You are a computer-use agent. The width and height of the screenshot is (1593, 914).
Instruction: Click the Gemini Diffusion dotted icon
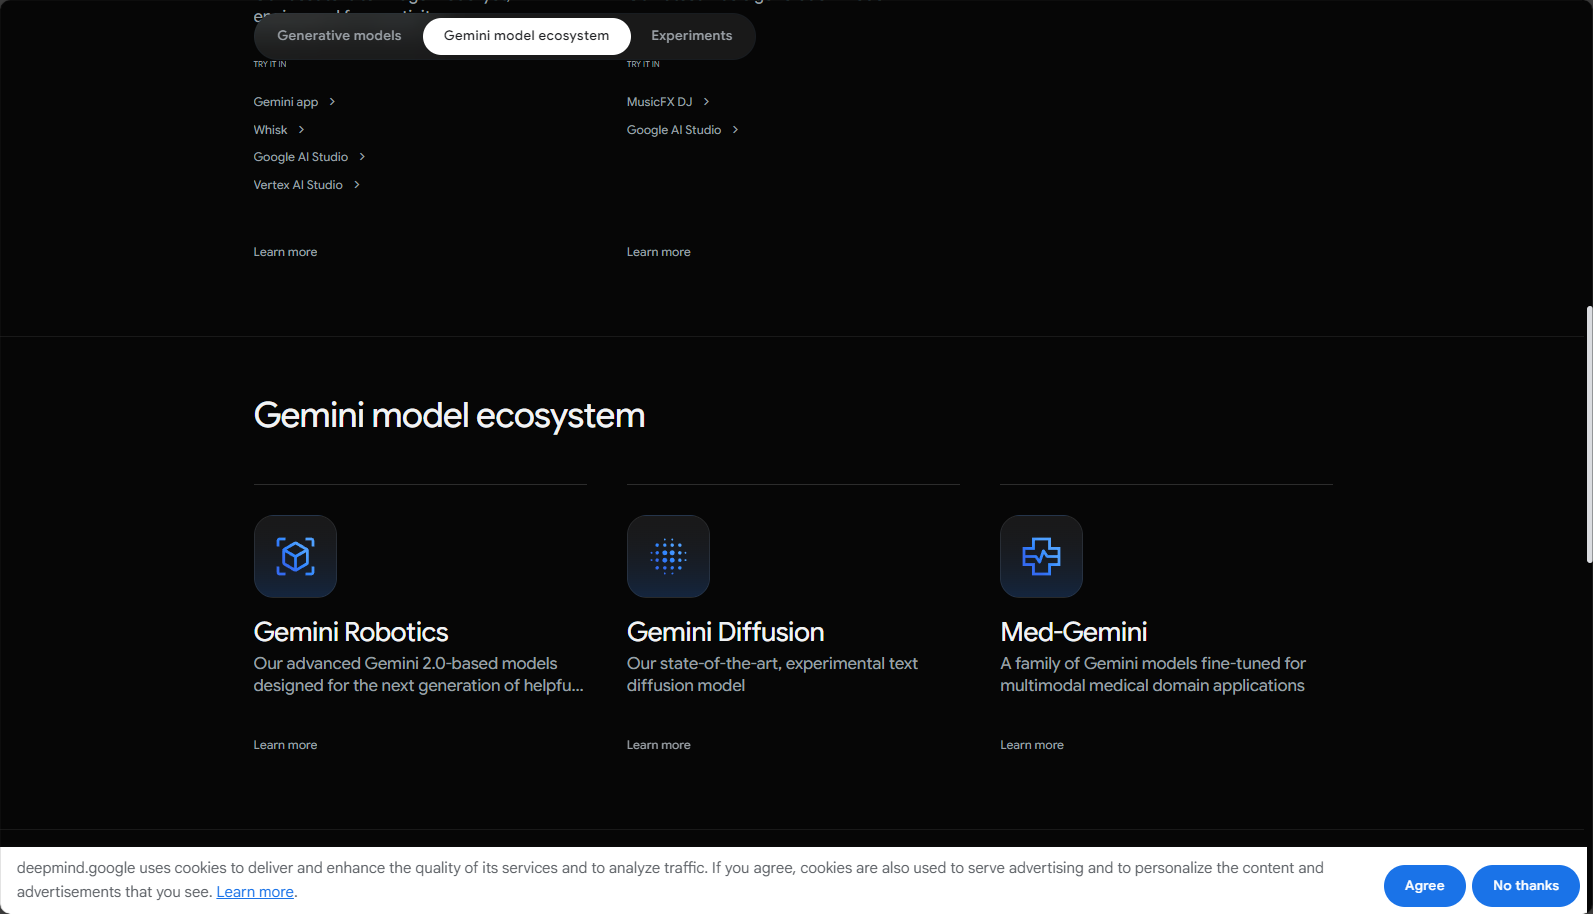point(668,556)
